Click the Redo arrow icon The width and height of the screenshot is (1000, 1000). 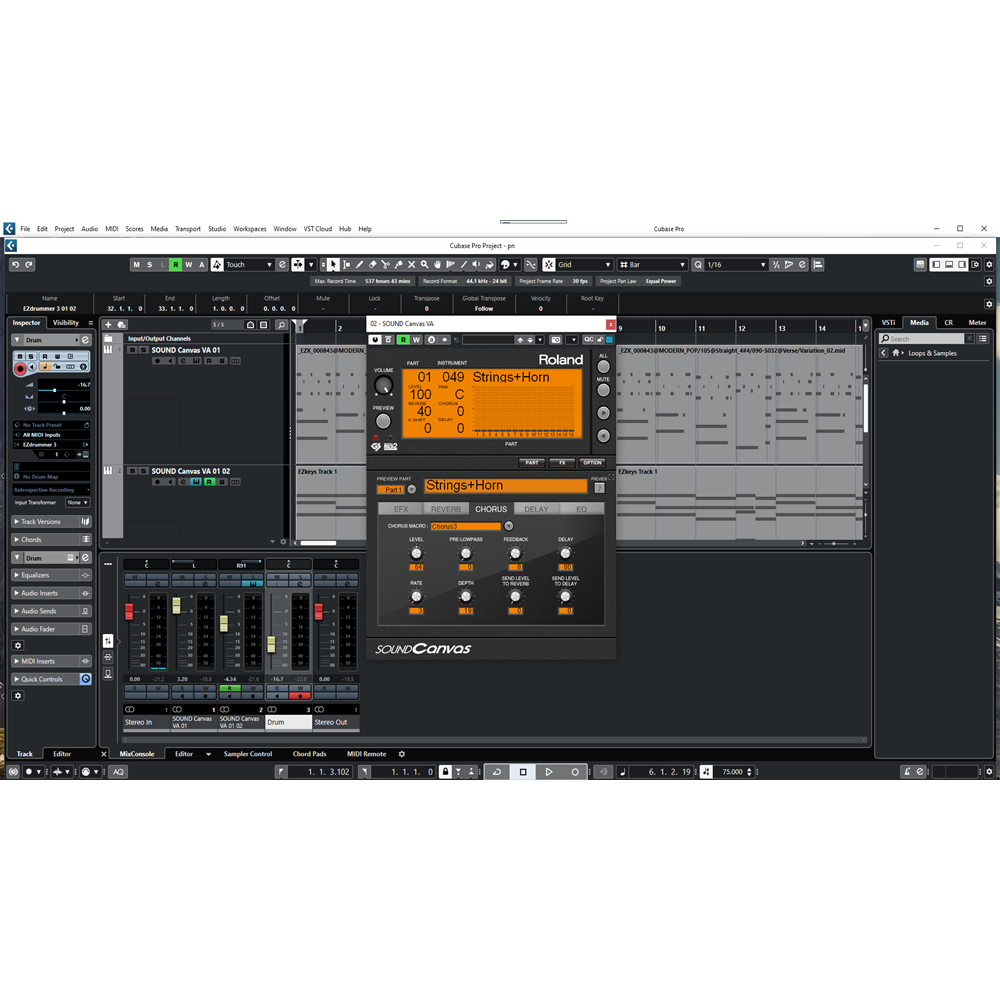tap(29, 265)
